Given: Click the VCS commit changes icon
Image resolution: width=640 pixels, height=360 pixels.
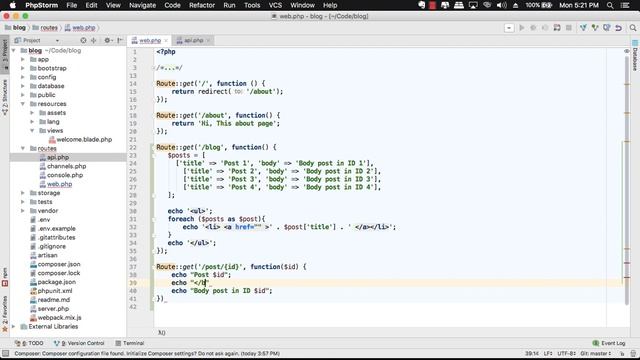Looking at the screenshot, I should (595, 28).
